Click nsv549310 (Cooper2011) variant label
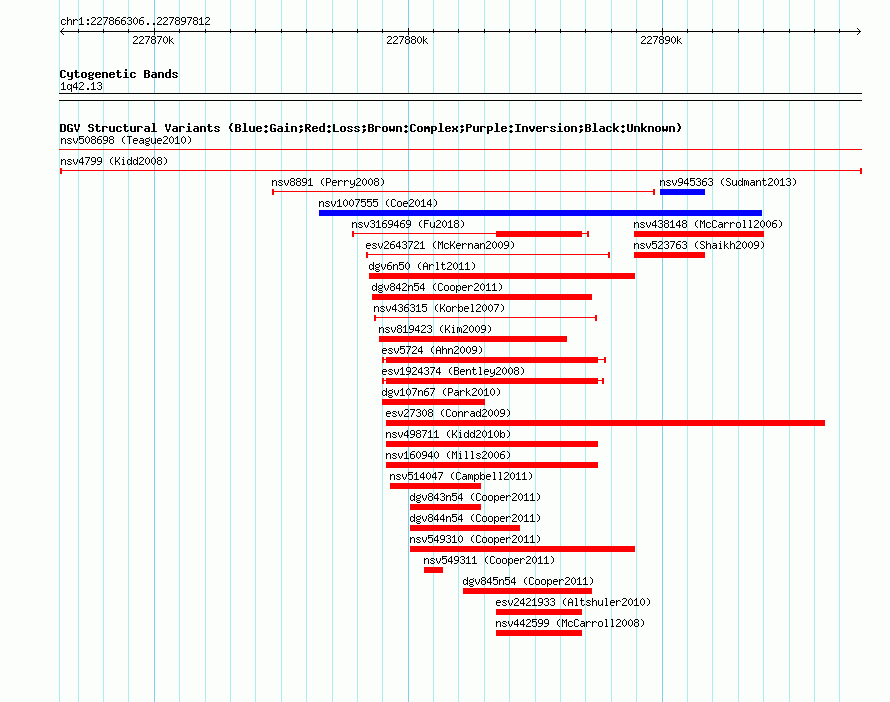 pyautogui.click(x=475, y=539)
